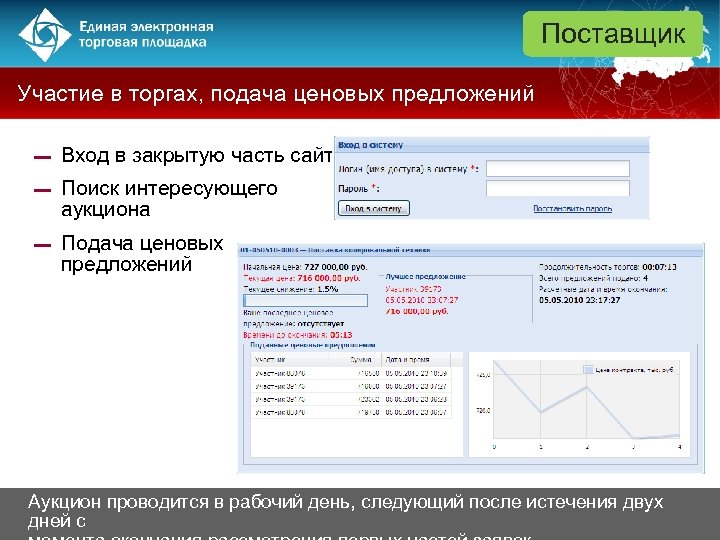720x540 pixels.
Task: Click best offer time '05.05.2010 23:07:27'
Action: [x=422, y=300]
